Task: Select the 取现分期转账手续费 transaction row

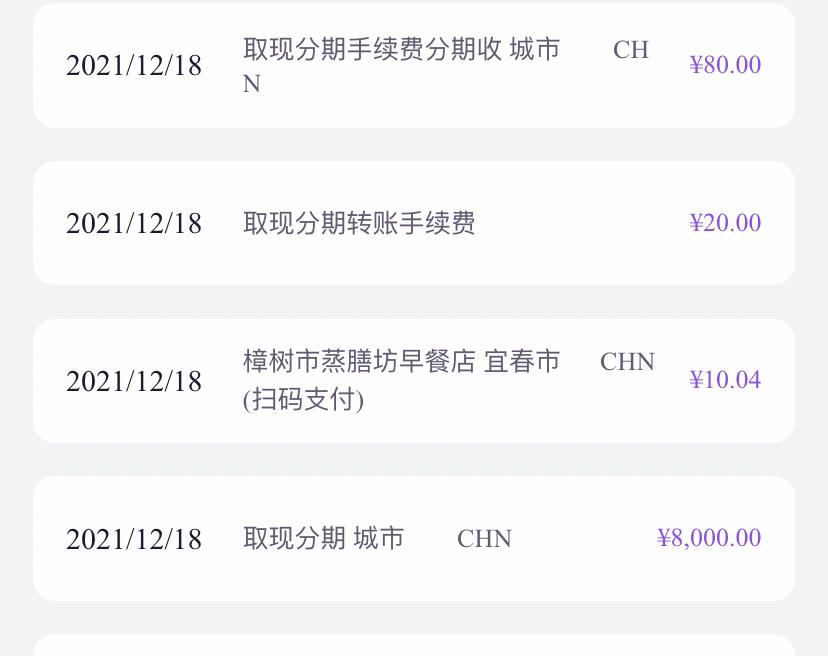Action: pos(414,223)
